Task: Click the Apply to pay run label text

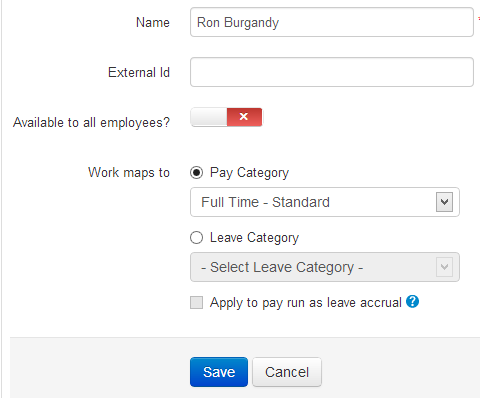Action: [x=306, y=303]
